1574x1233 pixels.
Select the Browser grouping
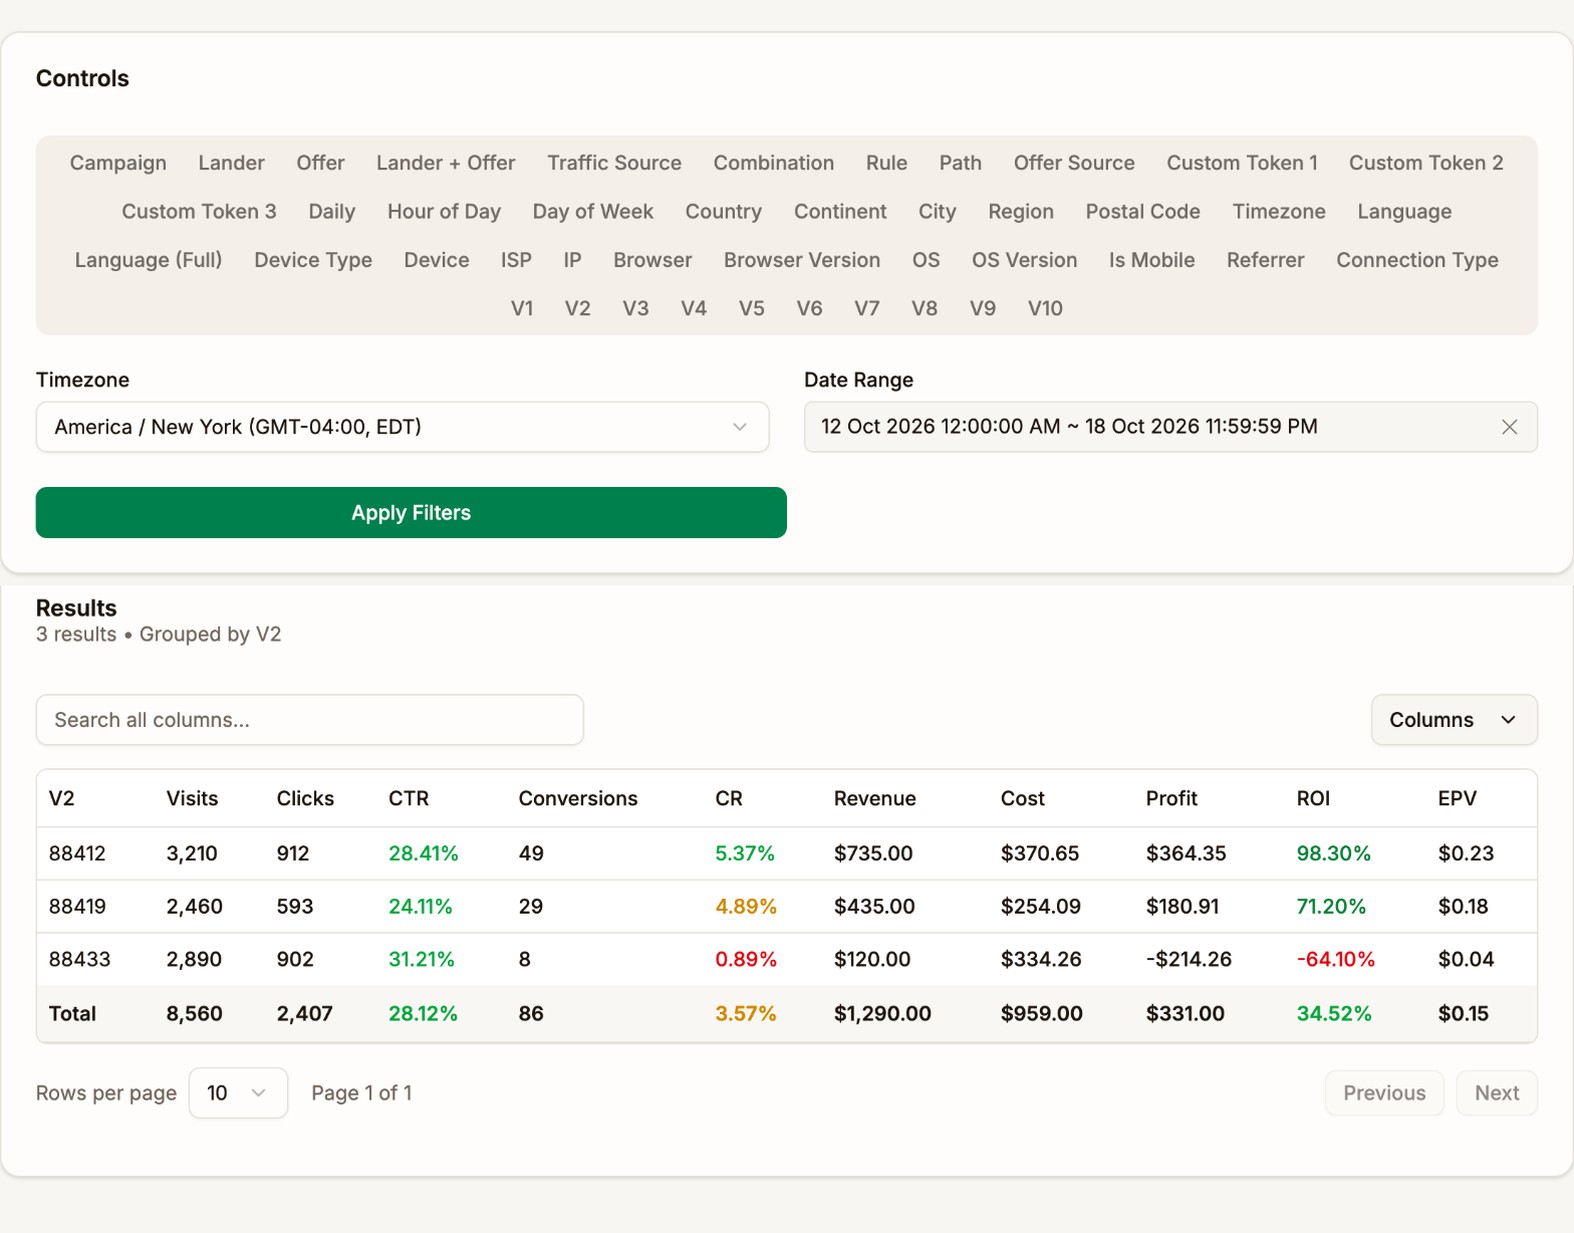[x=652, y=260]
